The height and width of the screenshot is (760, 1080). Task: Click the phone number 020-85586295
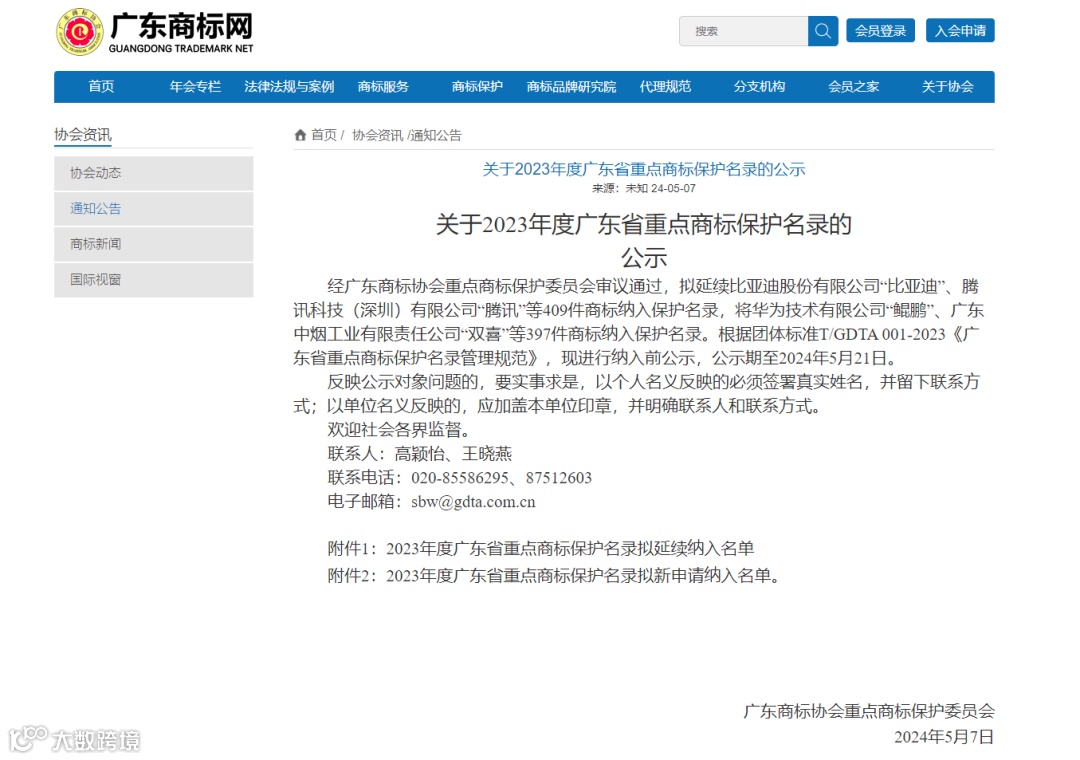click(x=459, y=477)
